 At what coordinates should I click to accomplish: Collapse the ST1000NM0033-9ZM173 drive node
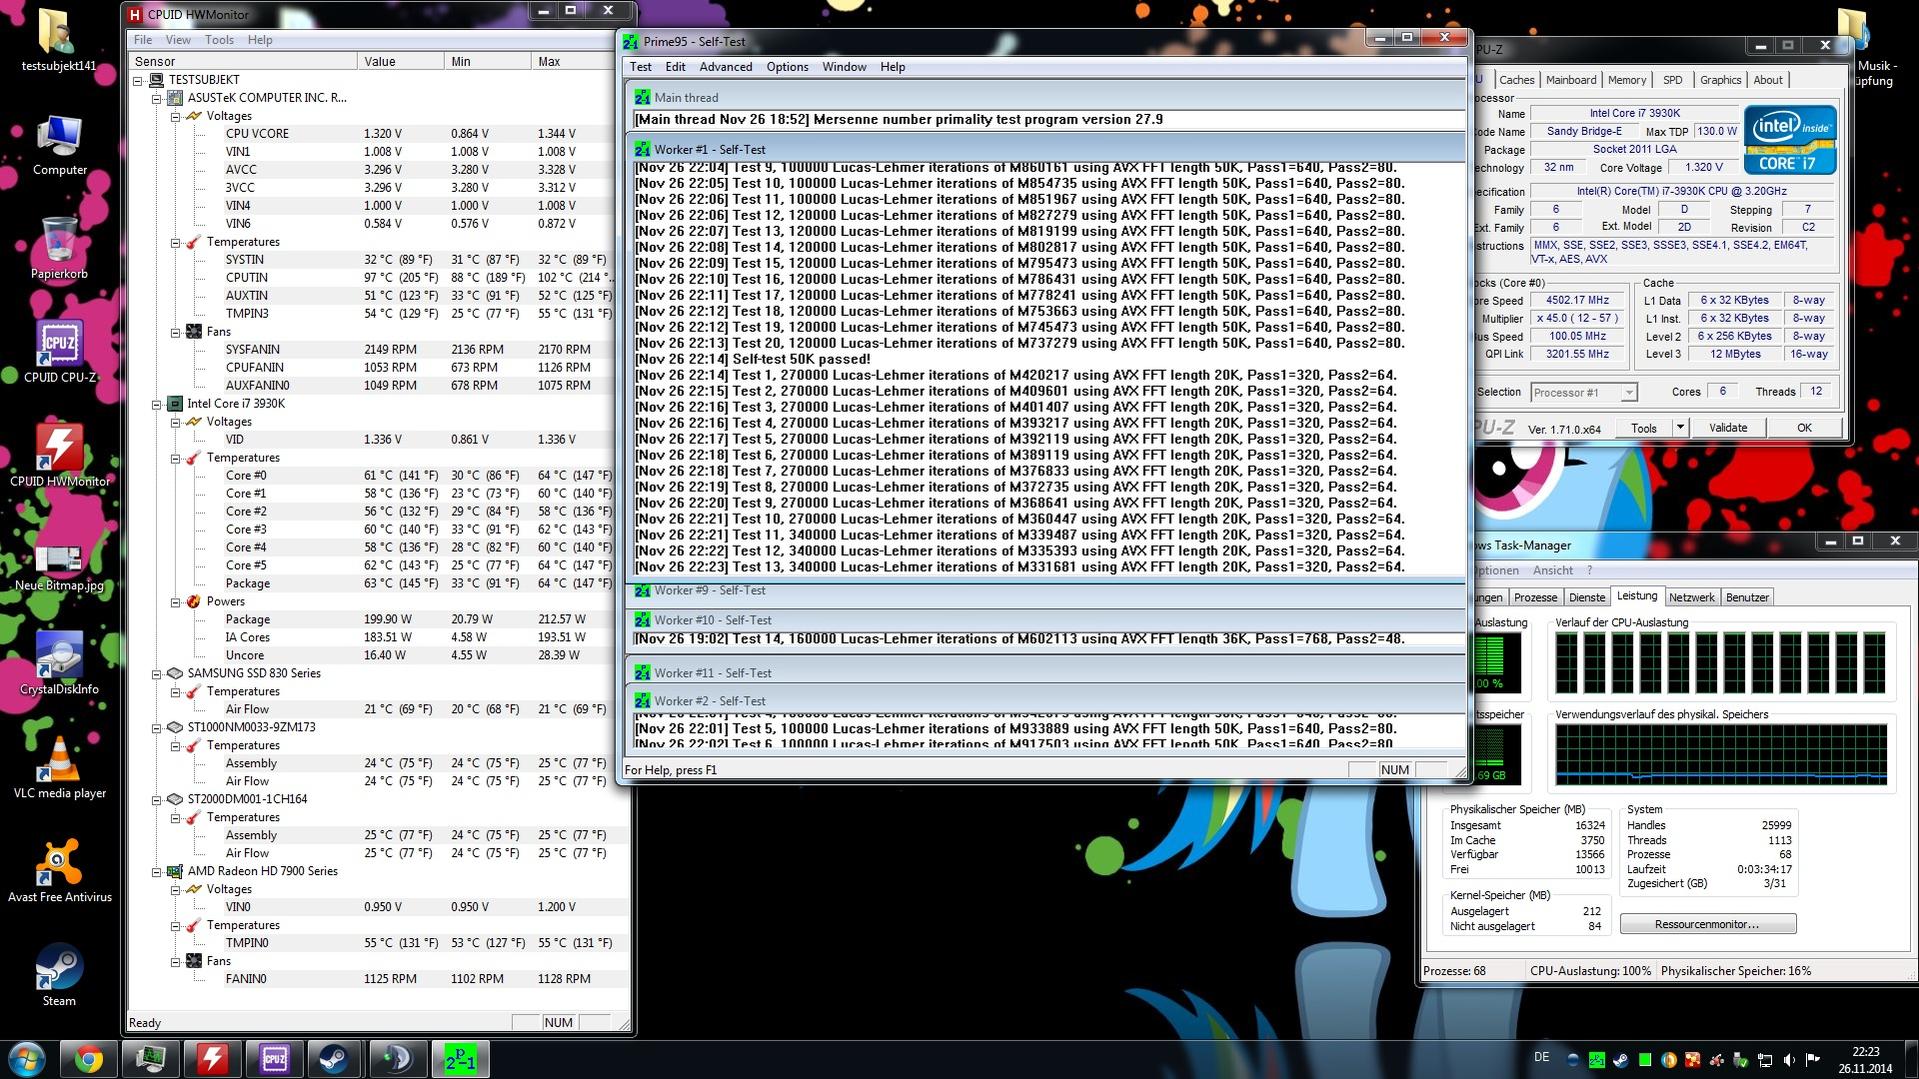157,728
